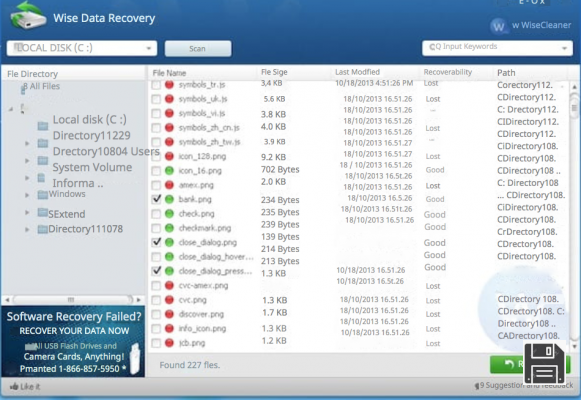Screen dimensions: 581x400
Task: Click the folder icon next to Directory111078
Action: 43,229
